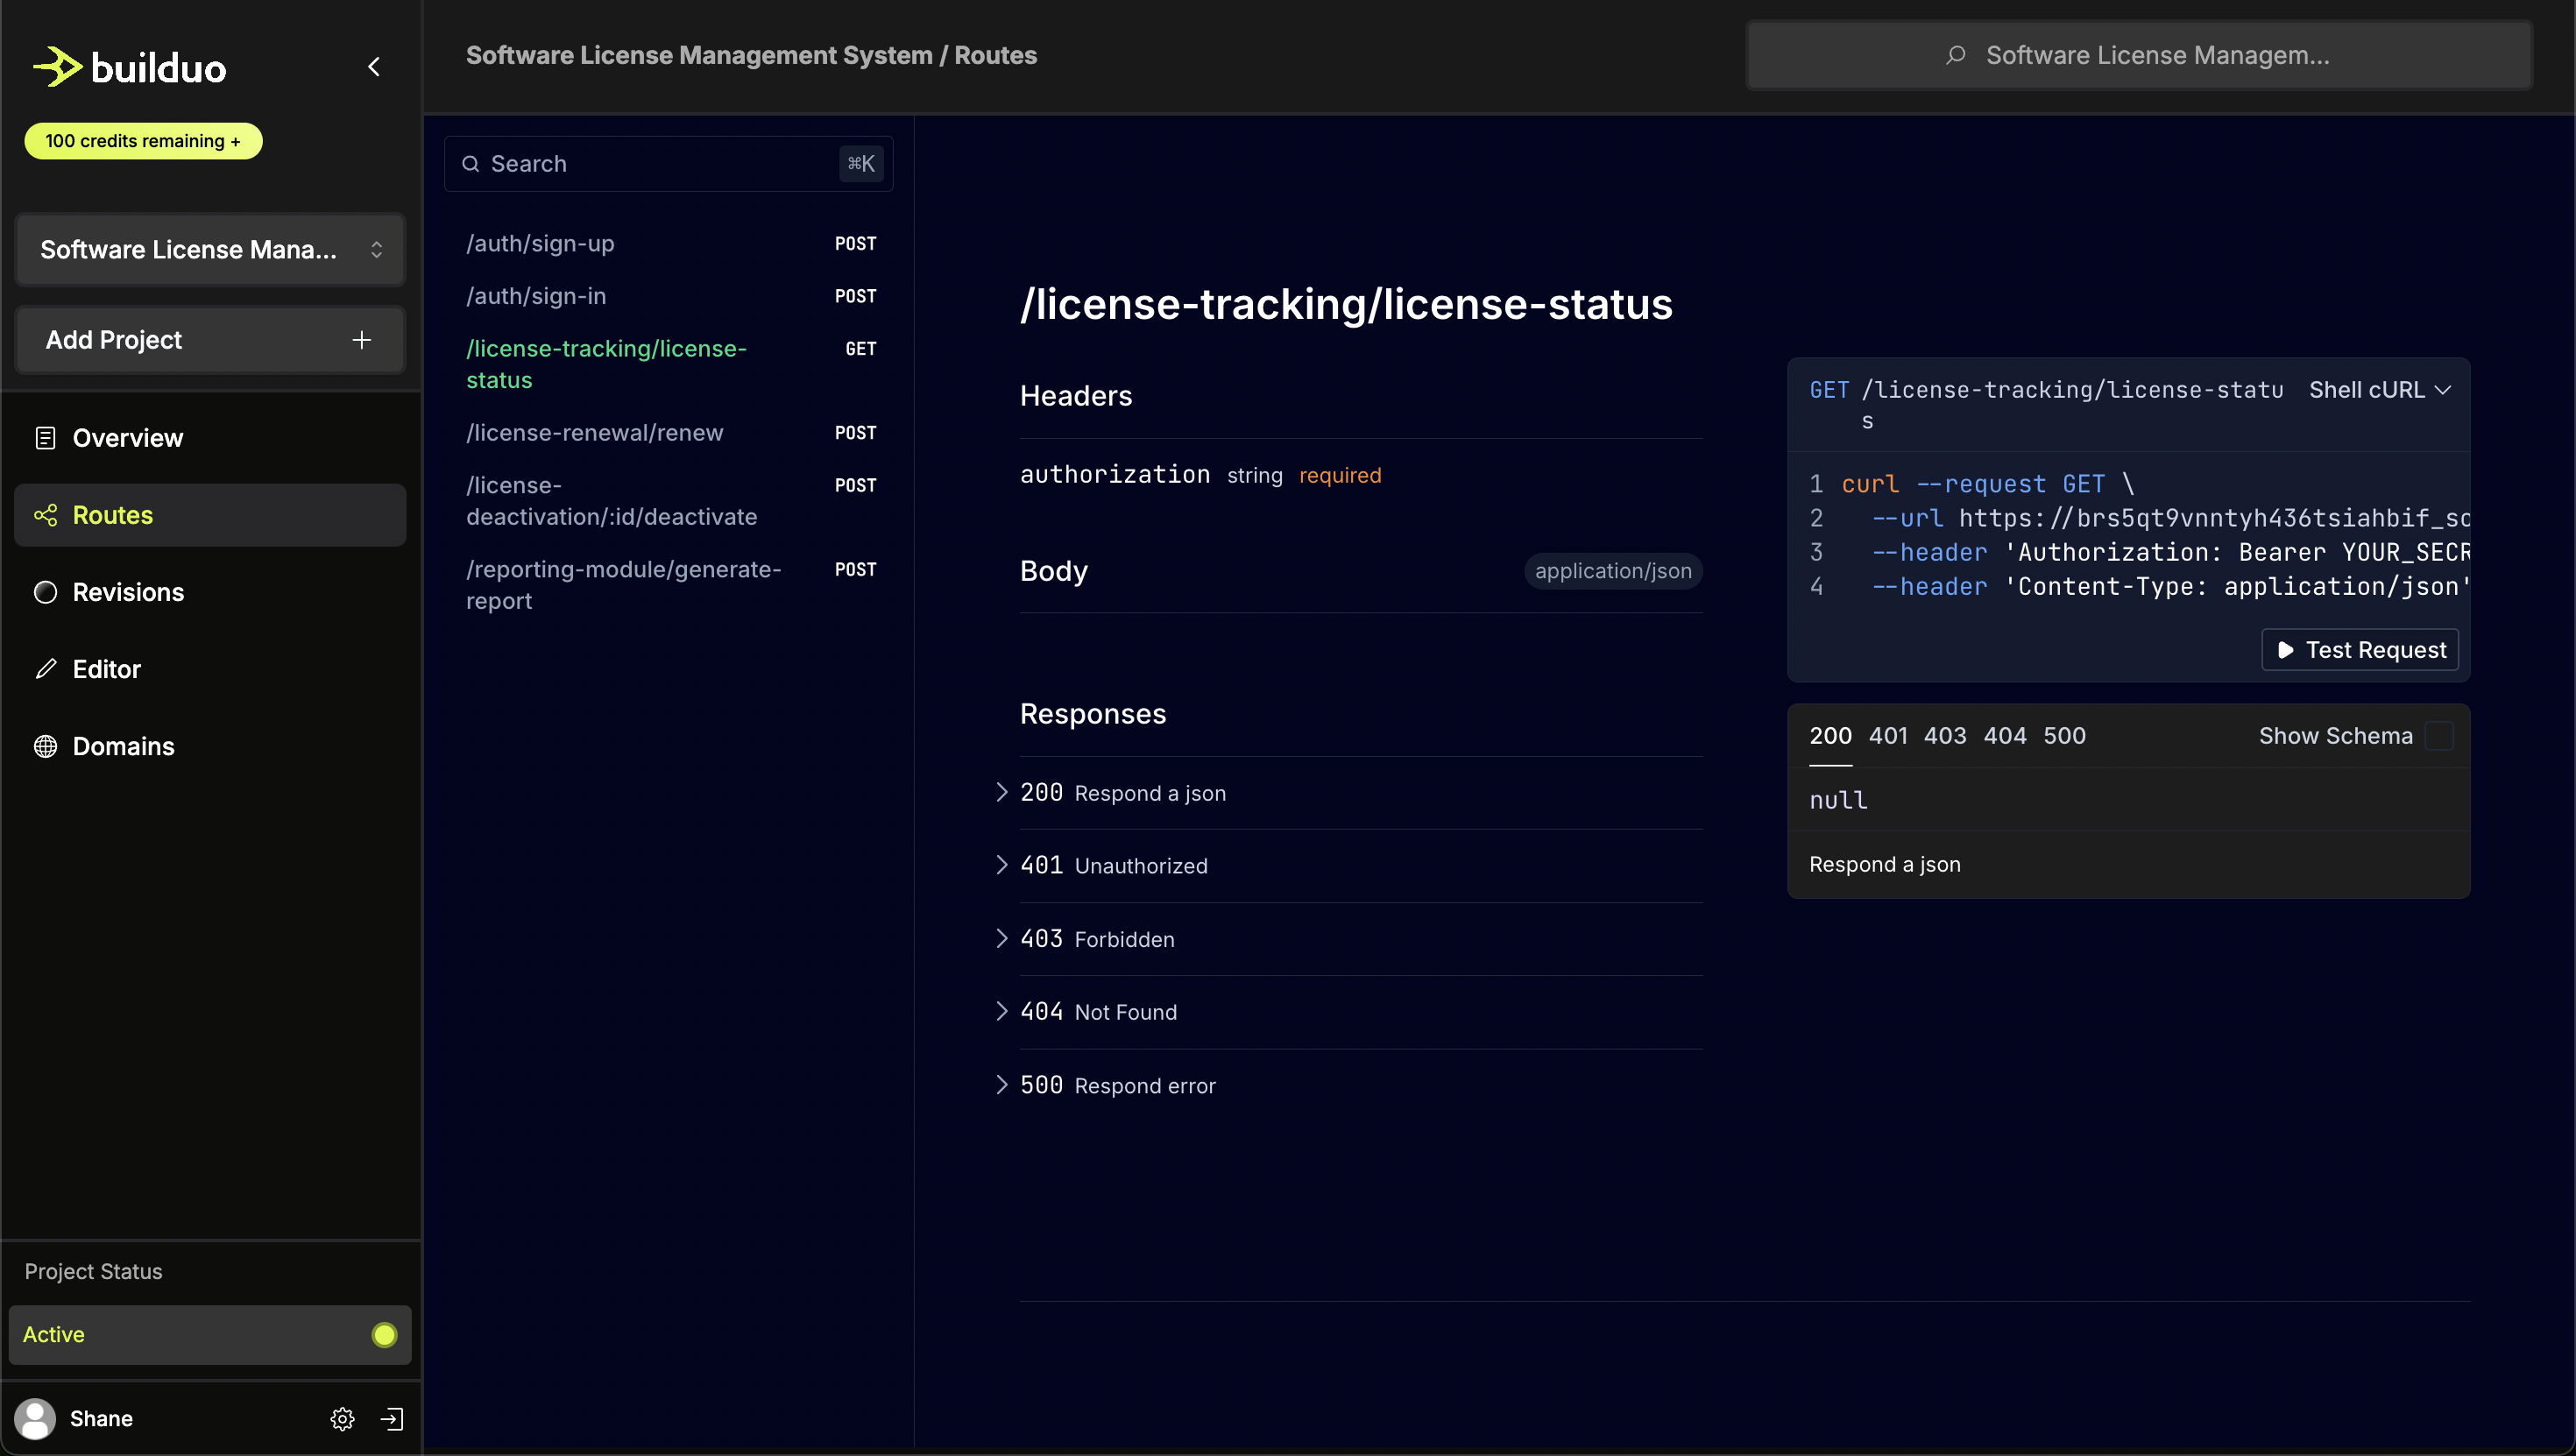Viewport: 2576px width, 1456px height.
Task: Select the 404 response tab
Action: pyautogui.click(x=2005, y=736)
